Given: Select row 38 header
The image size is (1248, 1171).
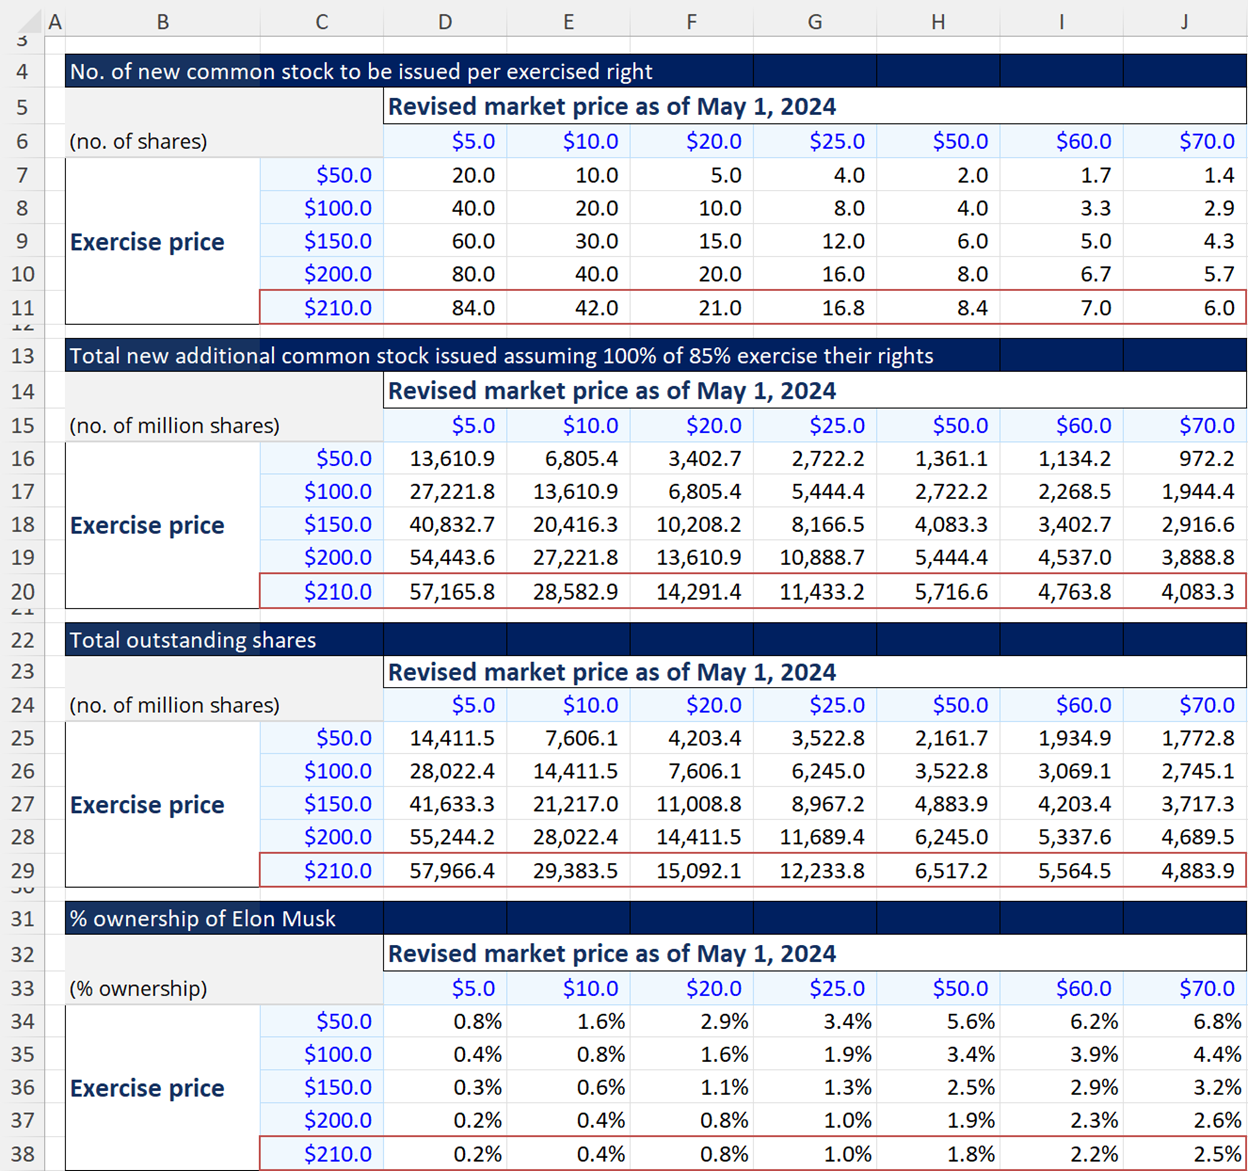Looking at the screenshot, I should 22,1154.
